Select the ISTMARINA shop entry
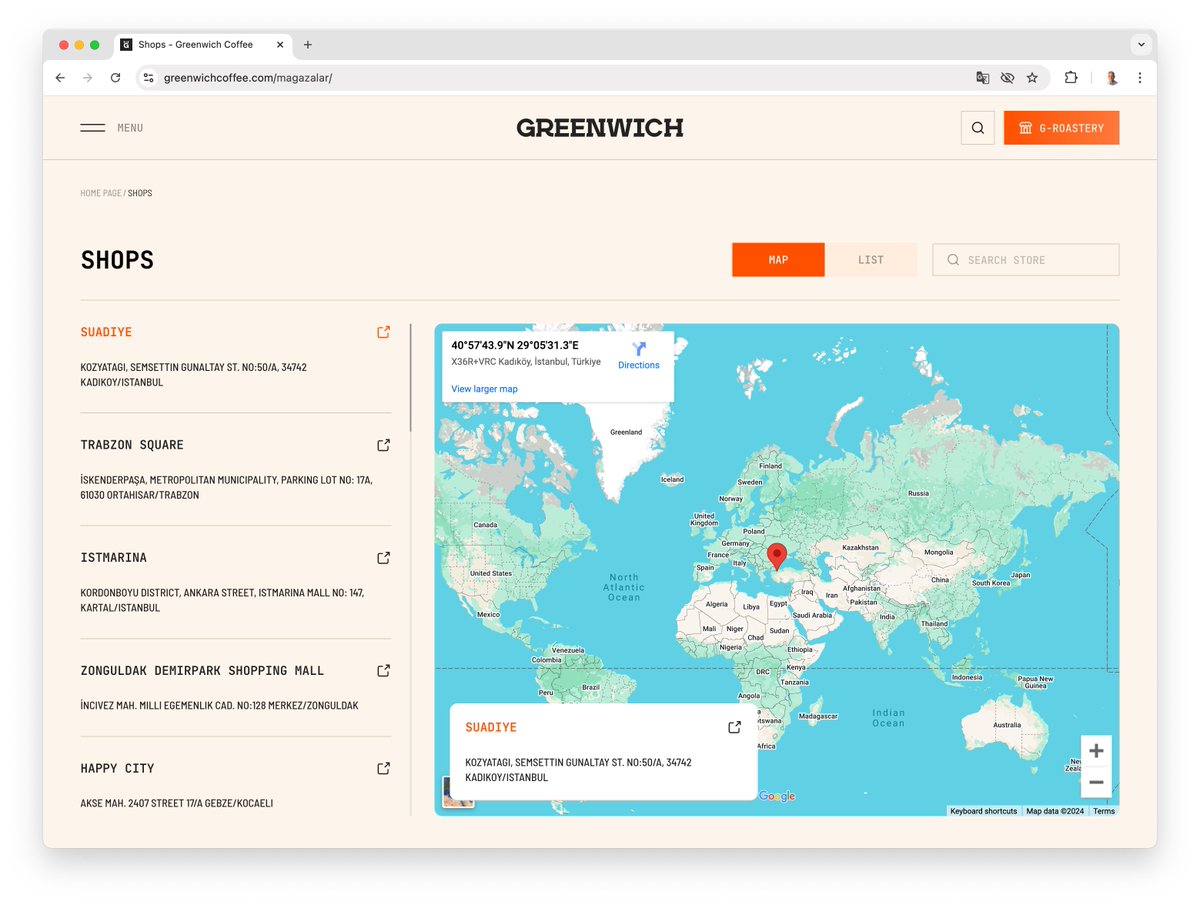 coord(113,558)
